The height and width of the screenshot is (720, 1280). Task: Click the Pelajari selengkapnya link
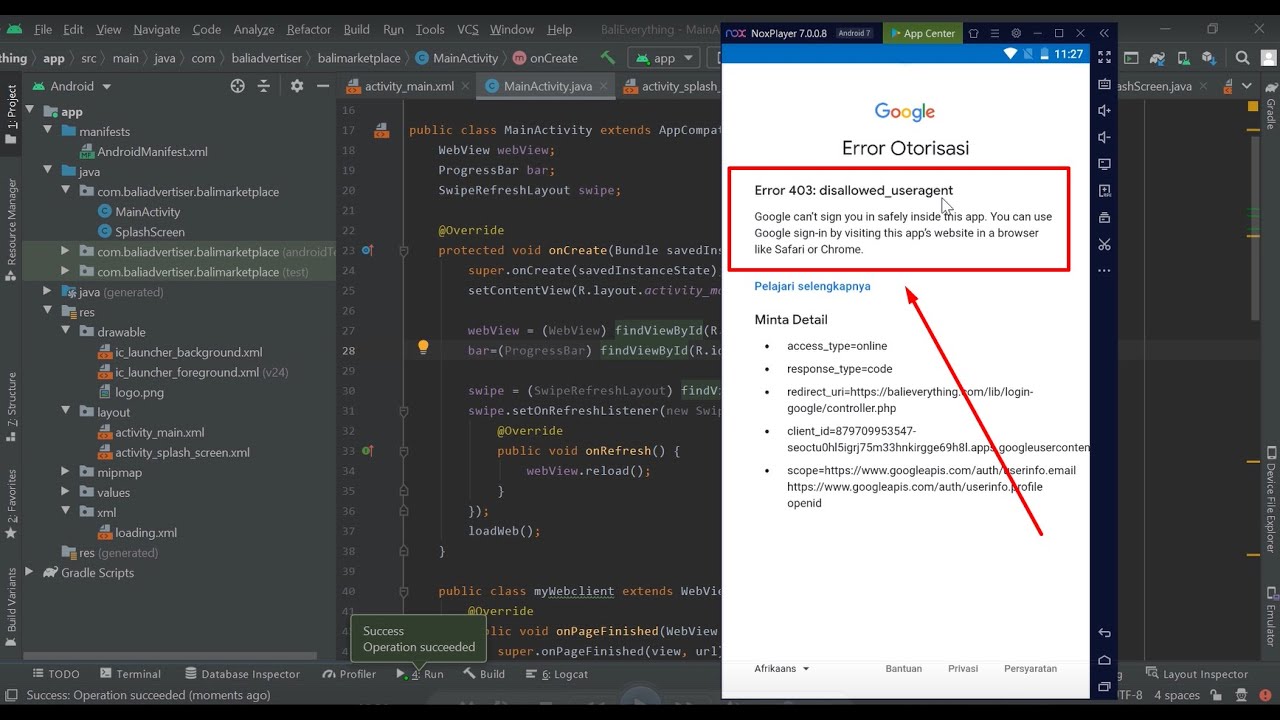(812, 286)
